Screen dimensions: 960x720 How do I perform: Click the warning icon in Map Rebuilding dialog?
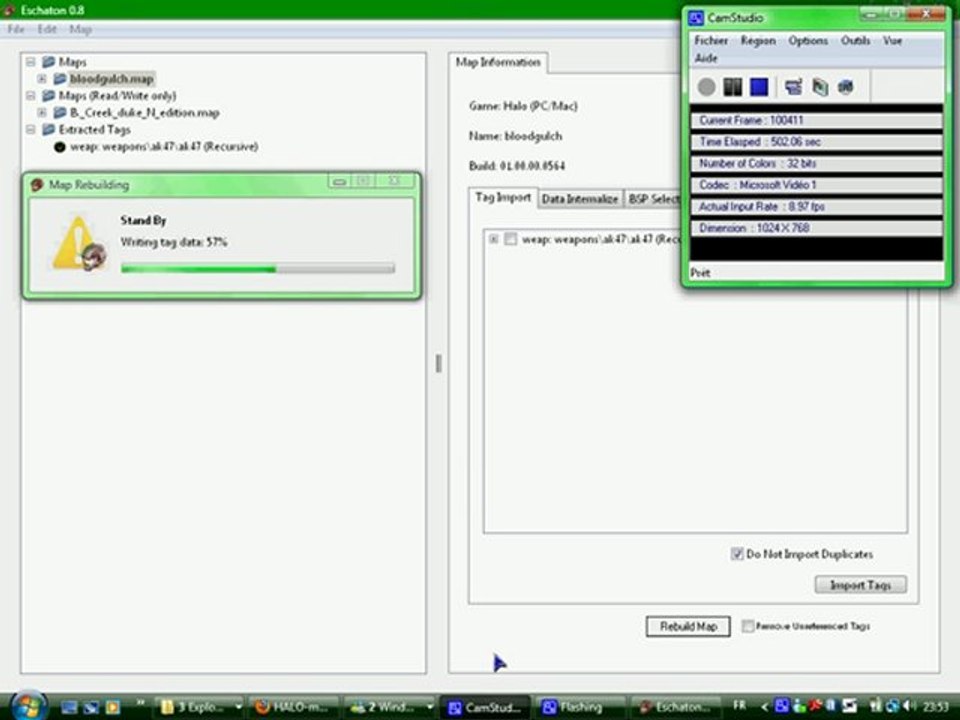pos(79,244)
